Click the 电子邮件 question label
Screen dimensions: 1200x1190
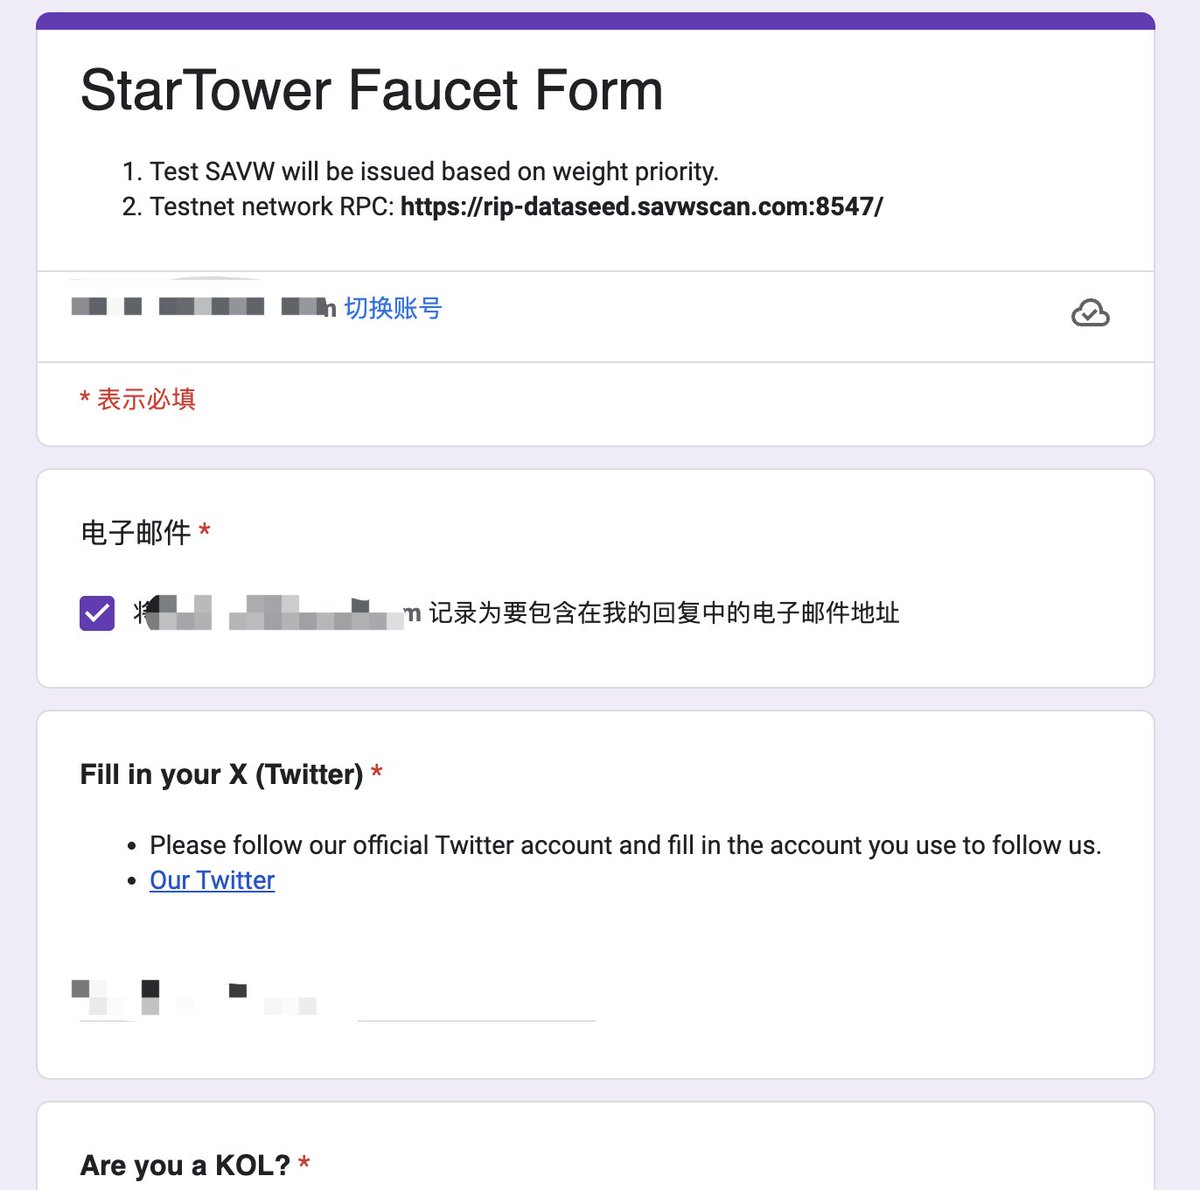[x=136, y=532]
